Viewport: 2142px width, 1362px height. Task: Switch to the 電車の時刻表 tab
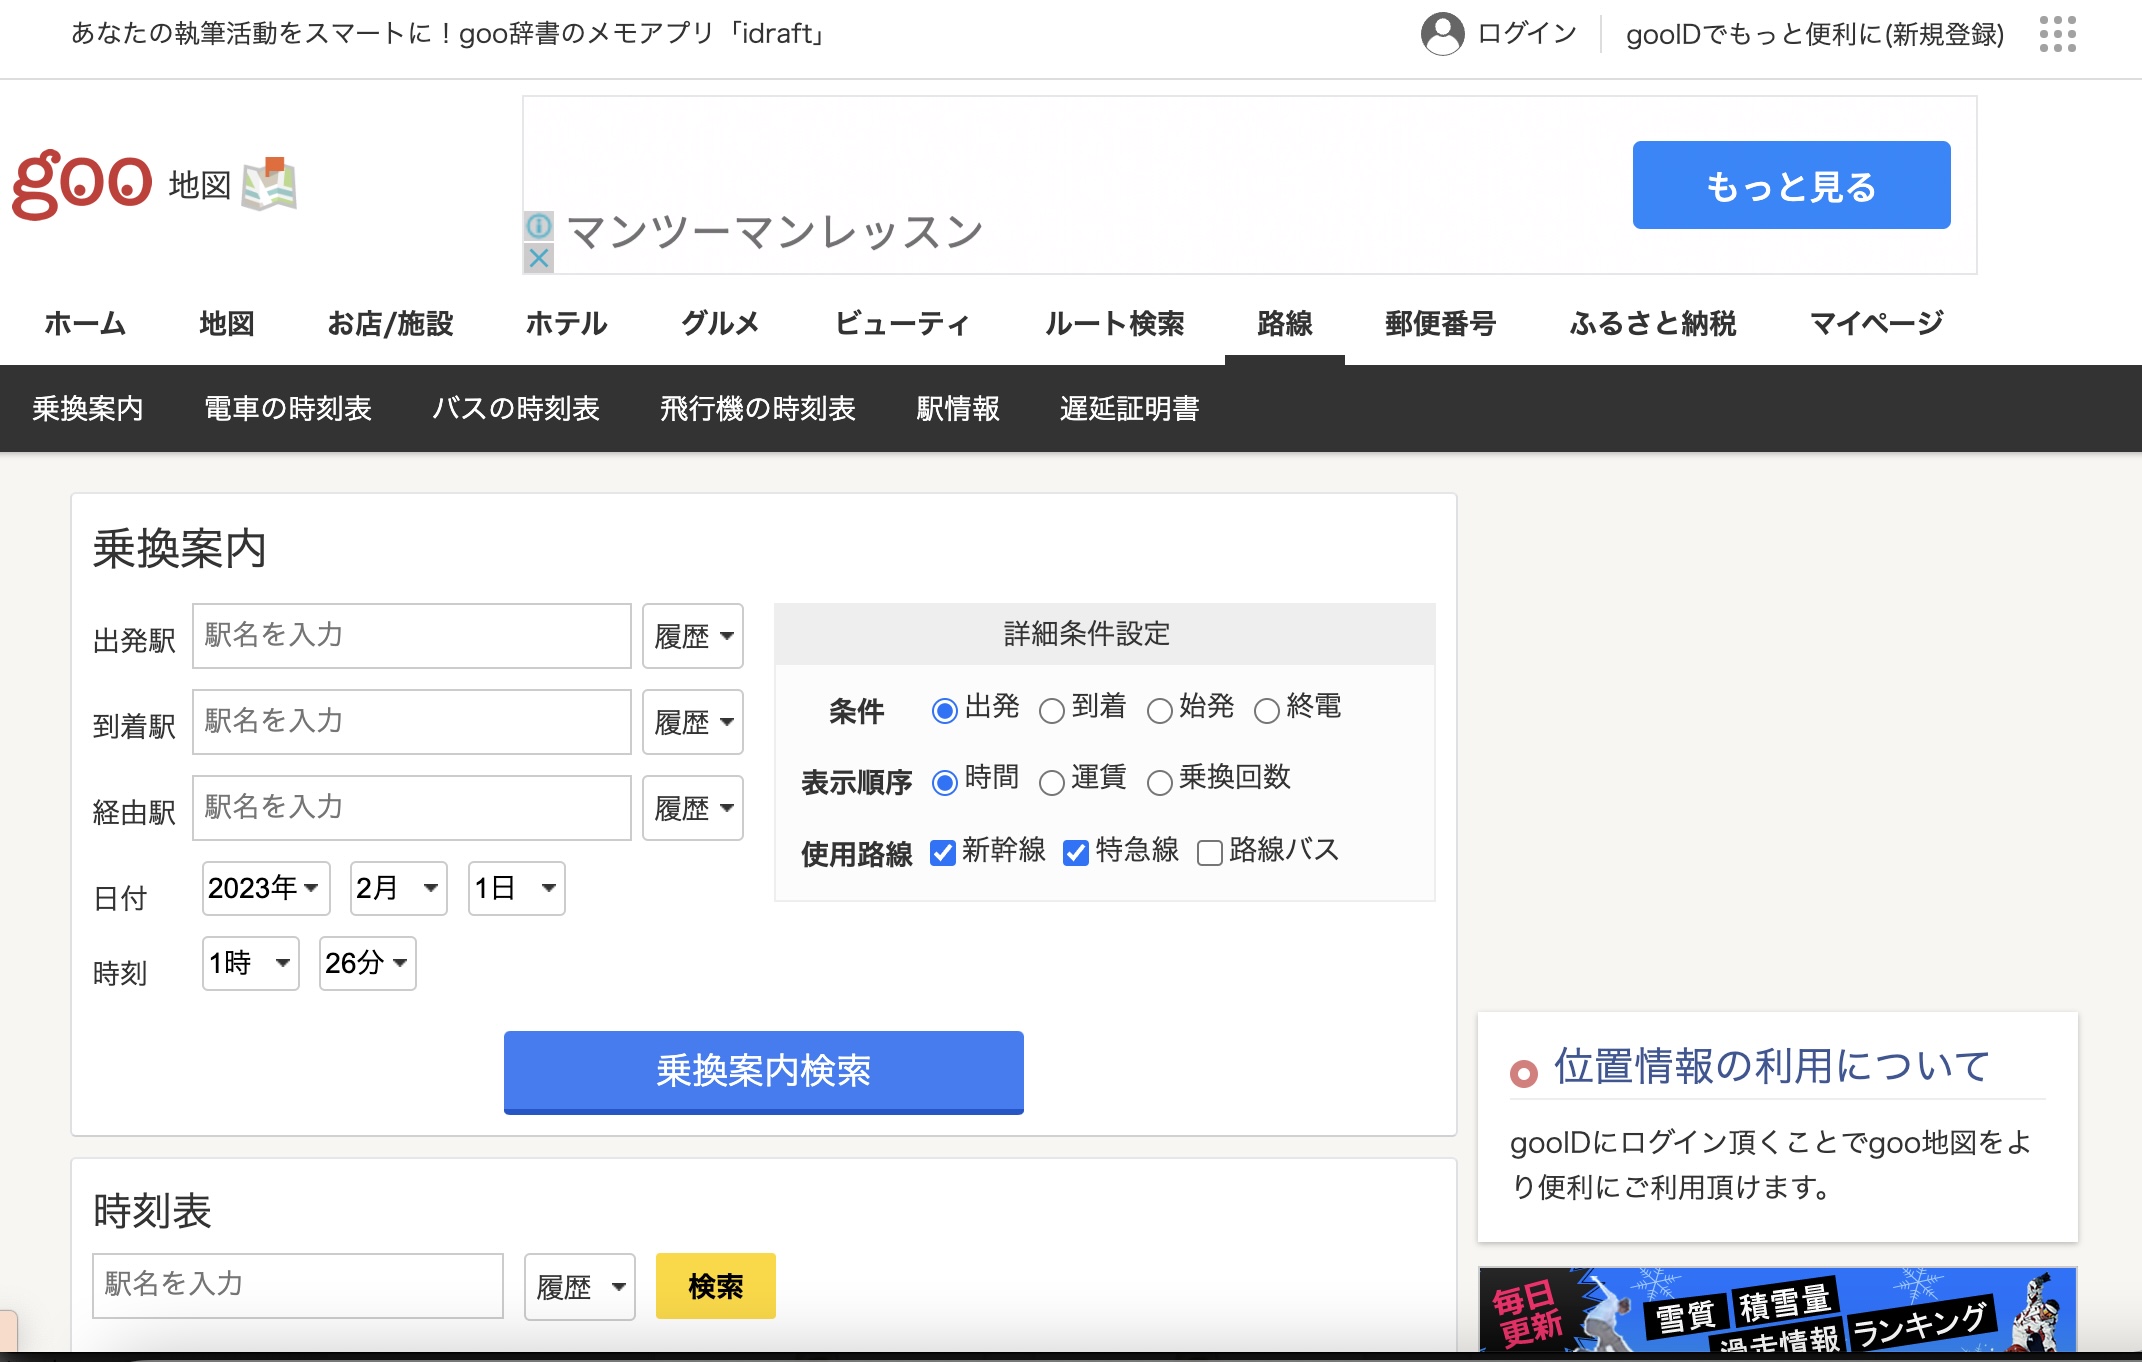click(x=288, y=408)
